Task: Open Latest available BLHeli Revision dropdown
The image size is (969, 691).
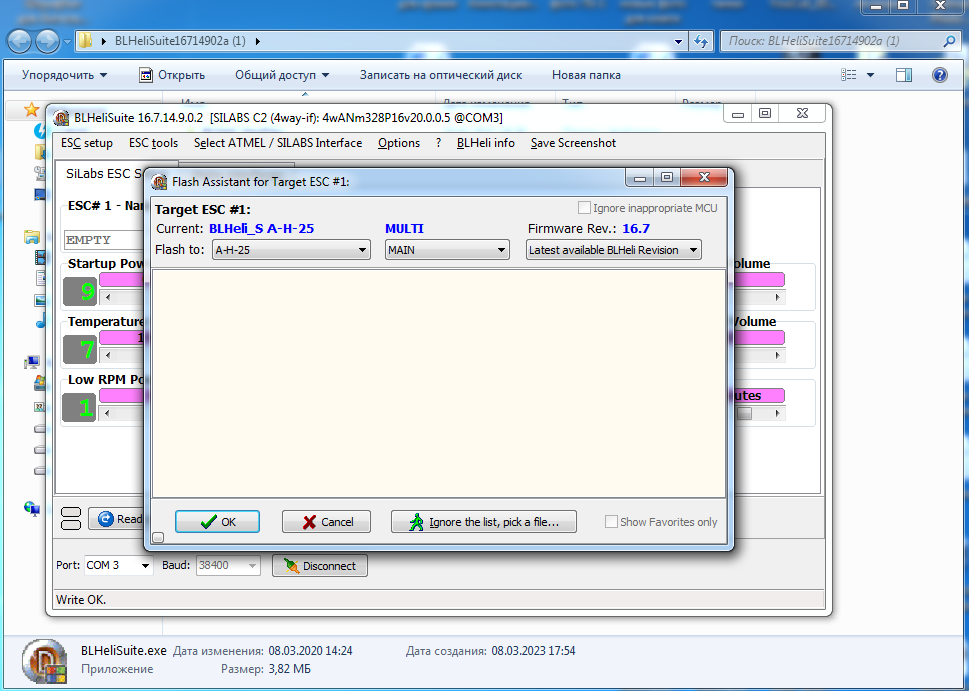Action: (613, 250)
